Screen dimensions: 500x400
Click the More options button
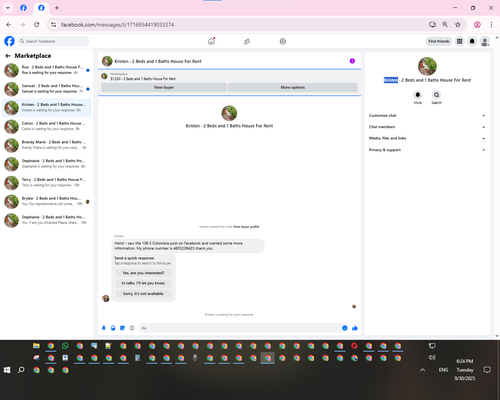[293, 87]
